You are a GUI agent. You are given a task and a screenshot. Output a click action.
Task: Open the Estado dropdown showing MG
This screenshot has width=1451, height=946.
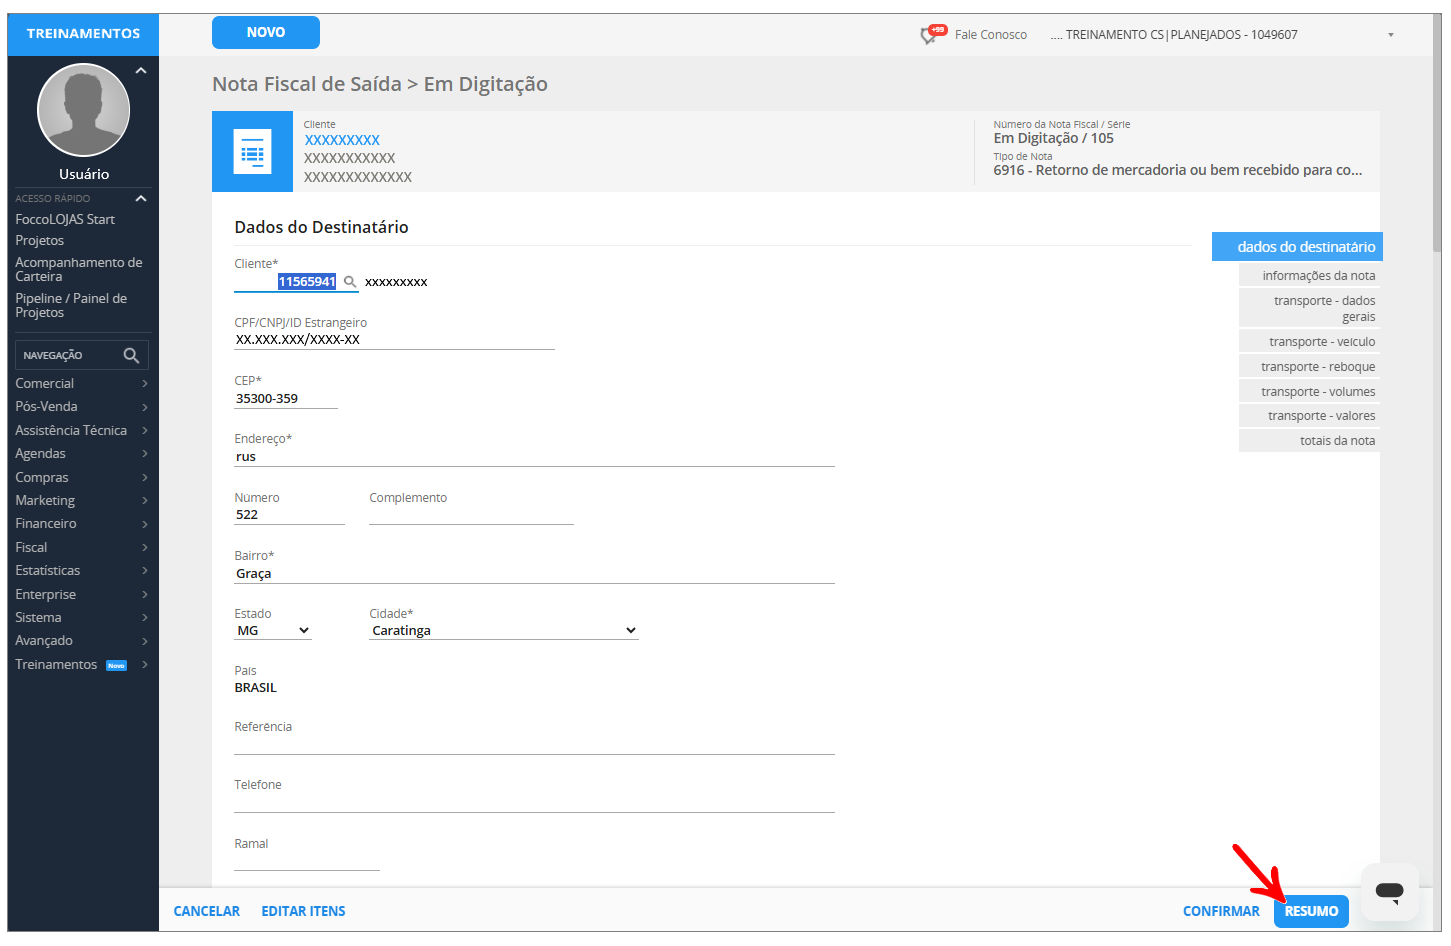[273, 631]
